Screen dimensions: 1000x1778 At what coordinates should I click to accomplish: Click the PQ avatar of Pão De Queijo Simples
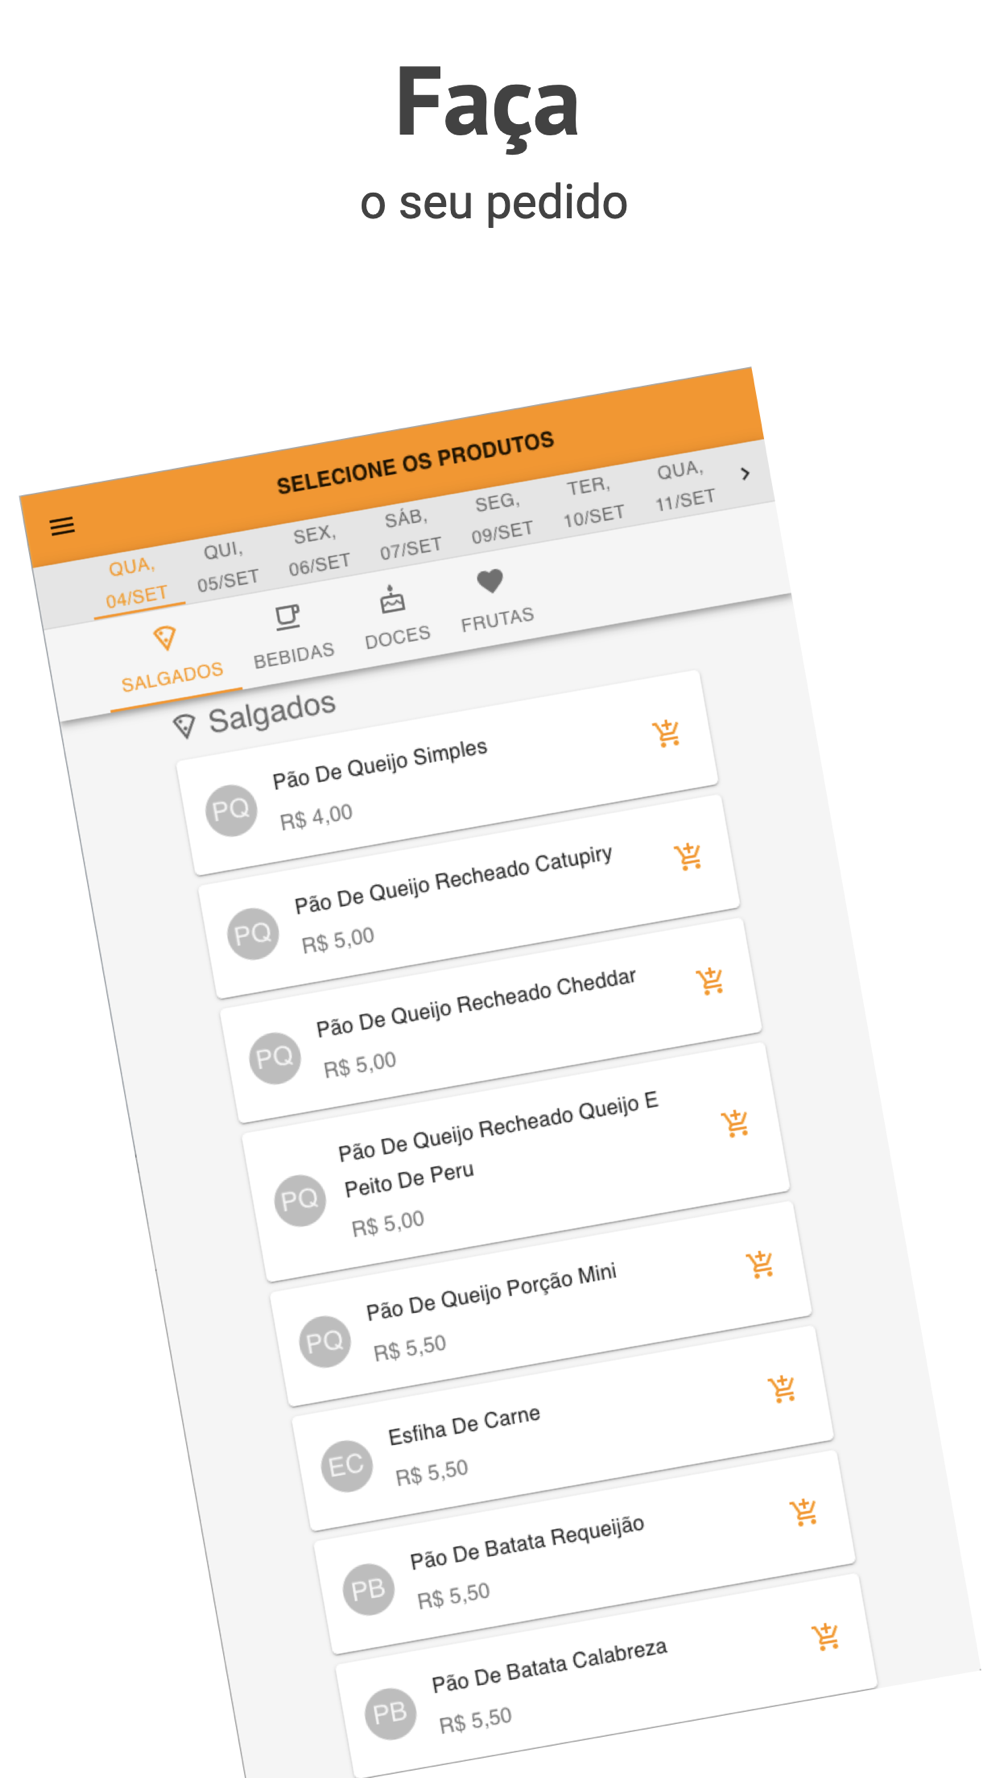(231, 810)
